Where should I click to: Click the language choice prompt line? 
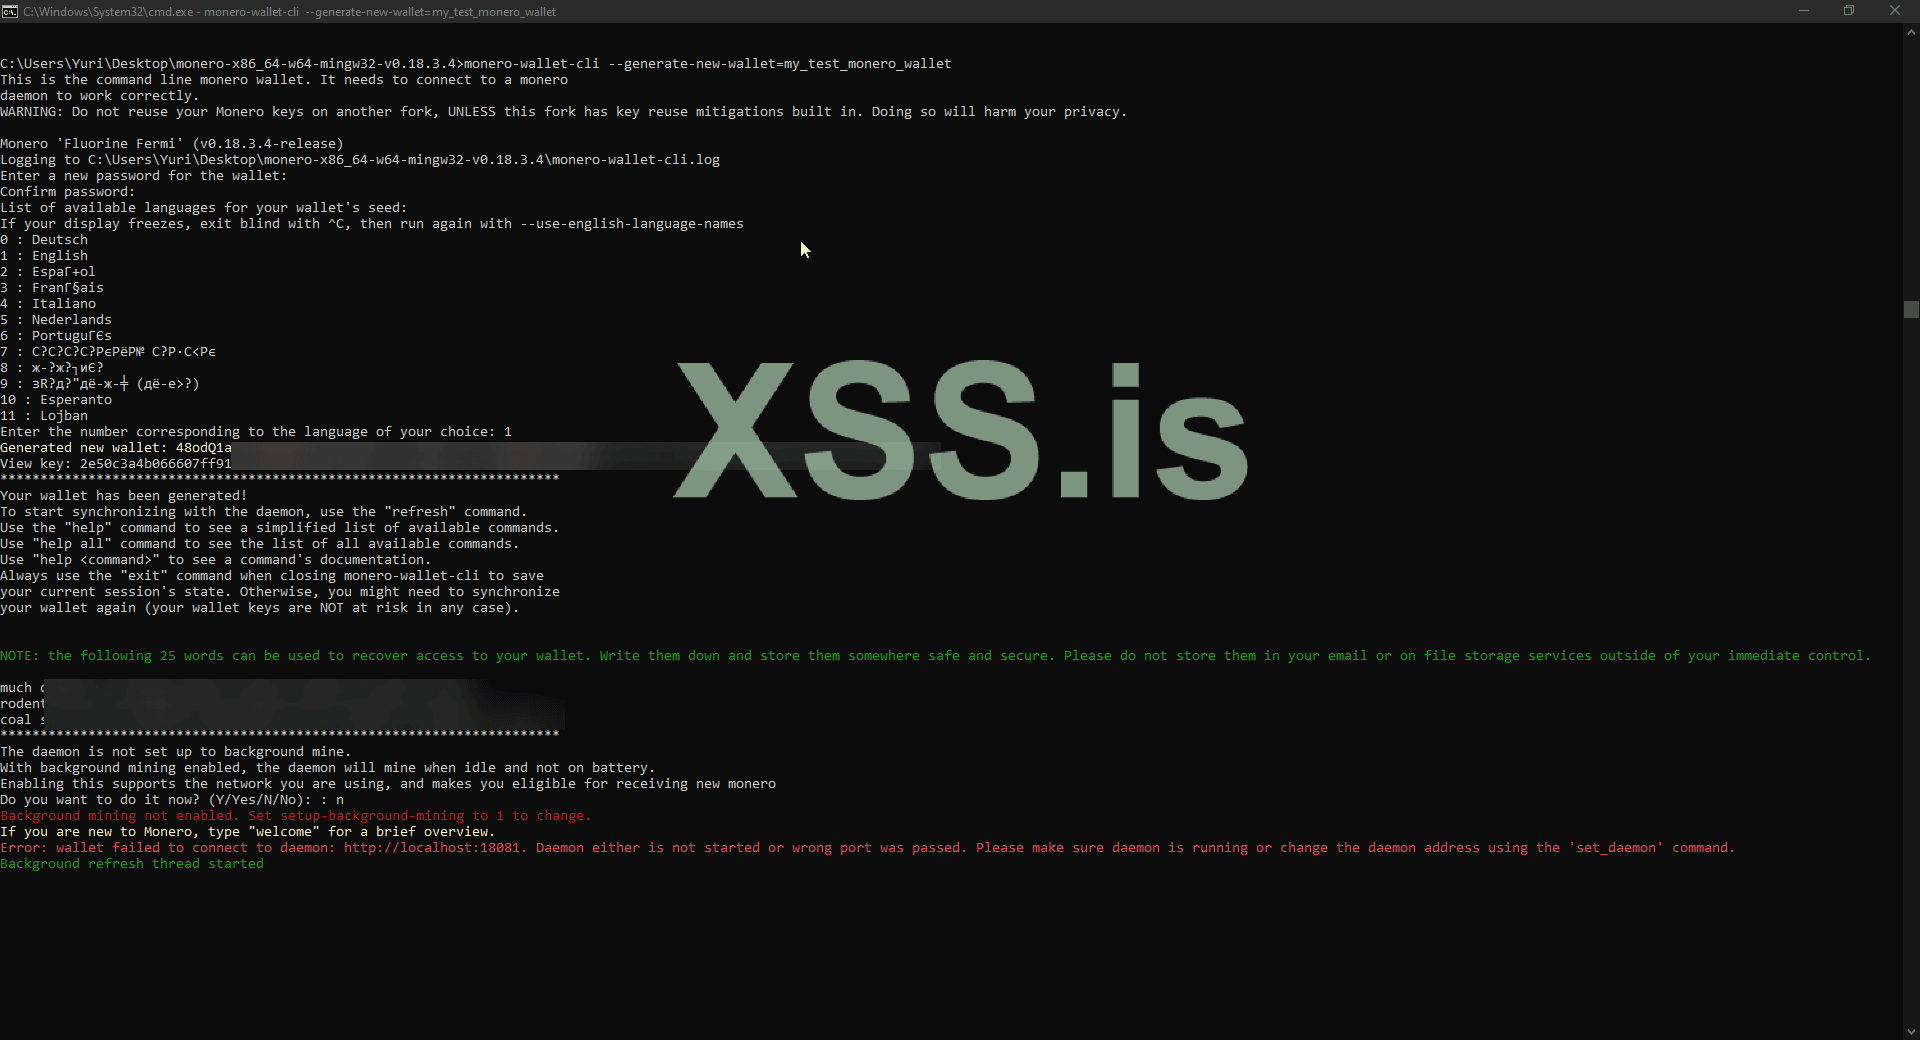(256, 432)
